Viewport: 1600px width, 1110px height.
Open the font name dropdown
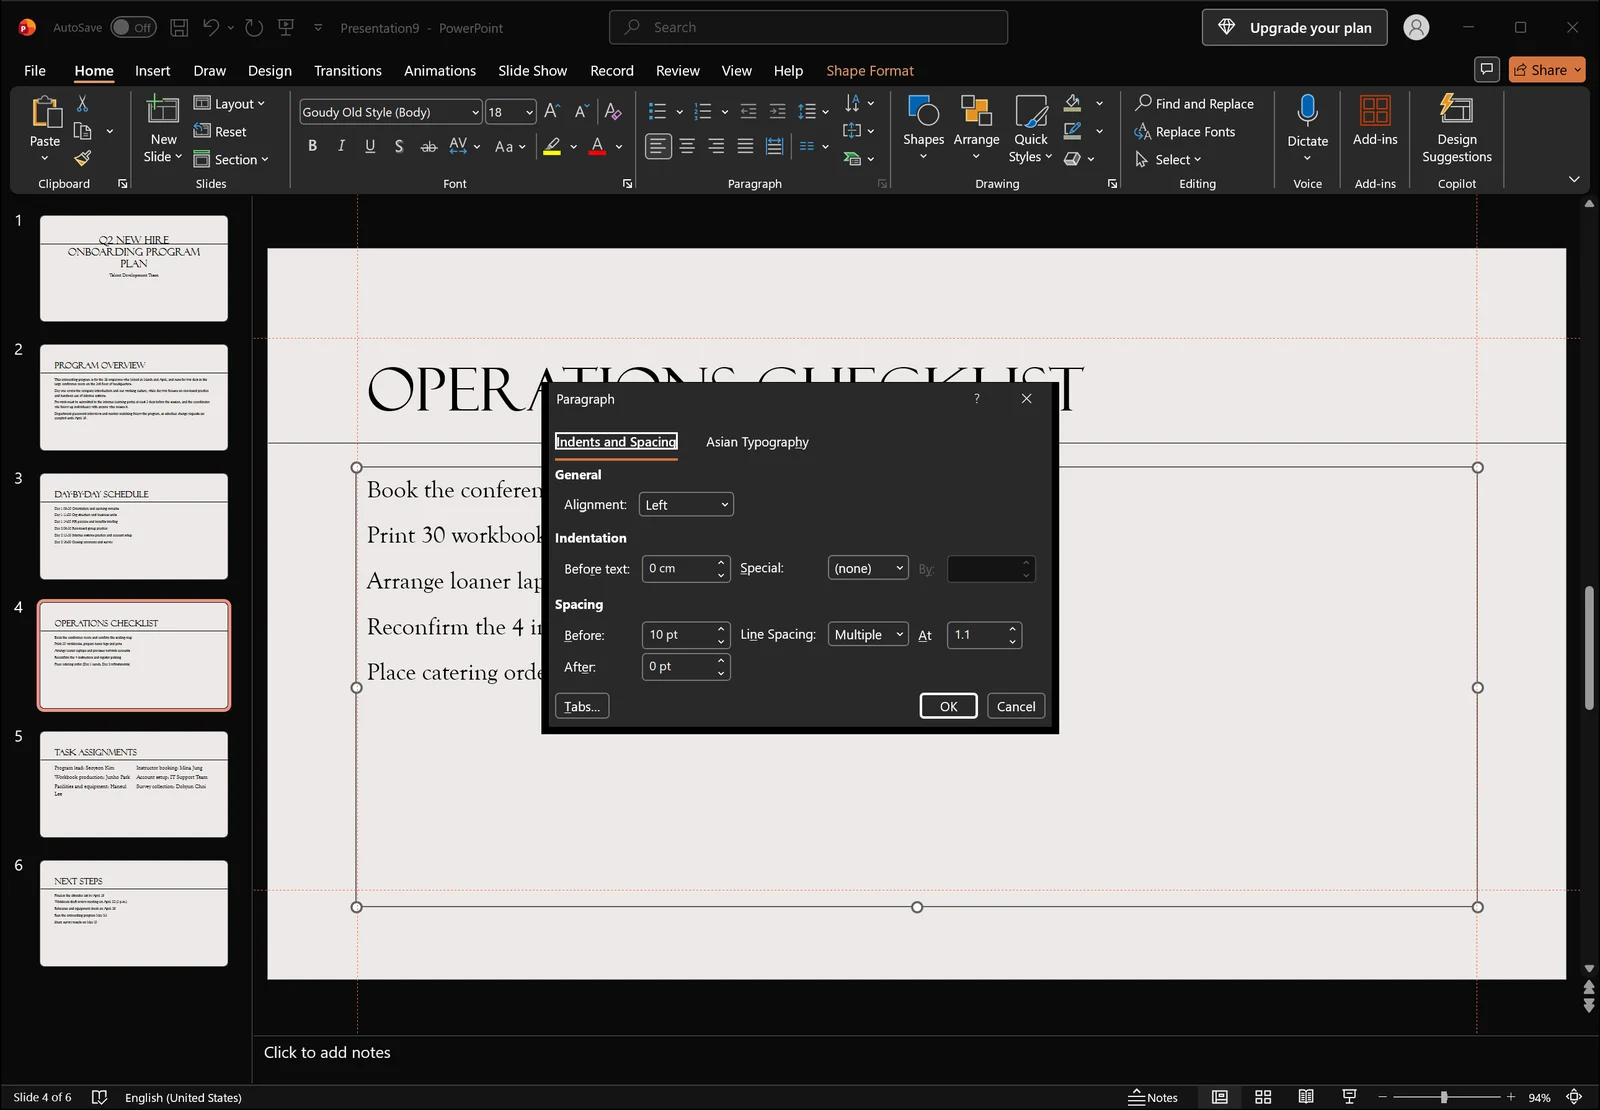point(474,112)
